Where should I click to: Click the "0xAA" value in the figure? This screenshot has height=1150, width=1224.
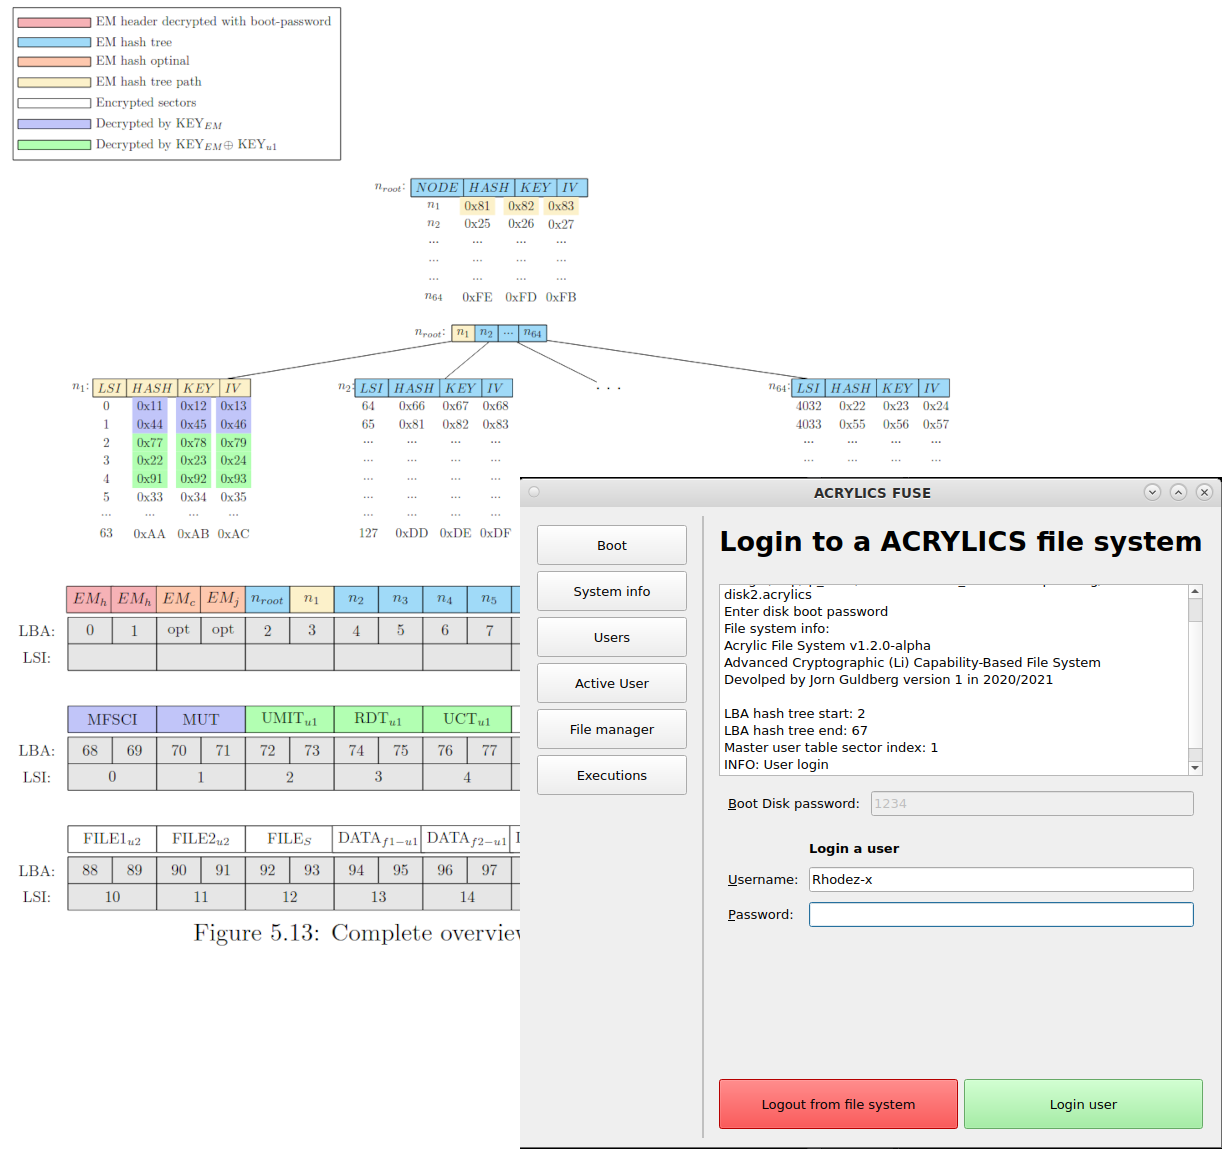pyautogui.click(x=149, y=534)
